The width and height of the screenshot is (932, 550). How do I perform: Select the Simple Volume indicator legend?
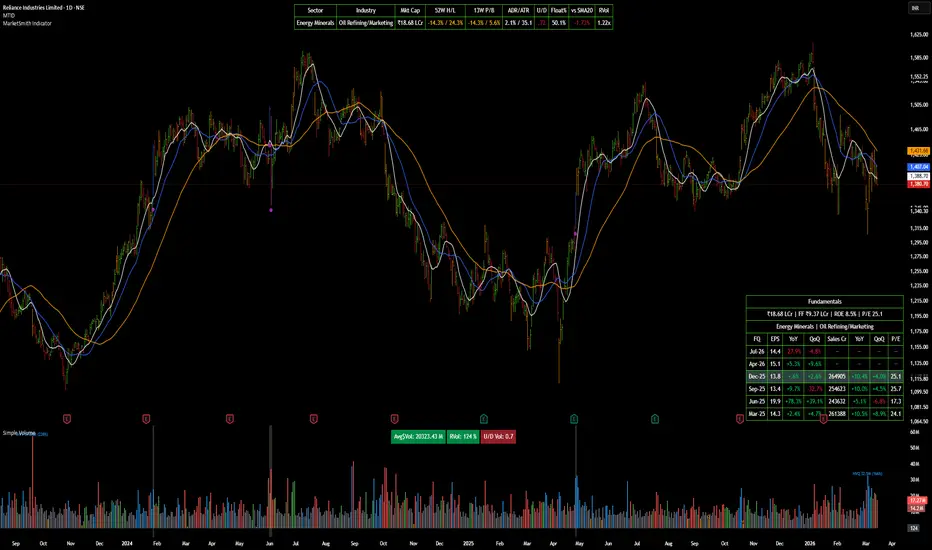coord(19,433)
